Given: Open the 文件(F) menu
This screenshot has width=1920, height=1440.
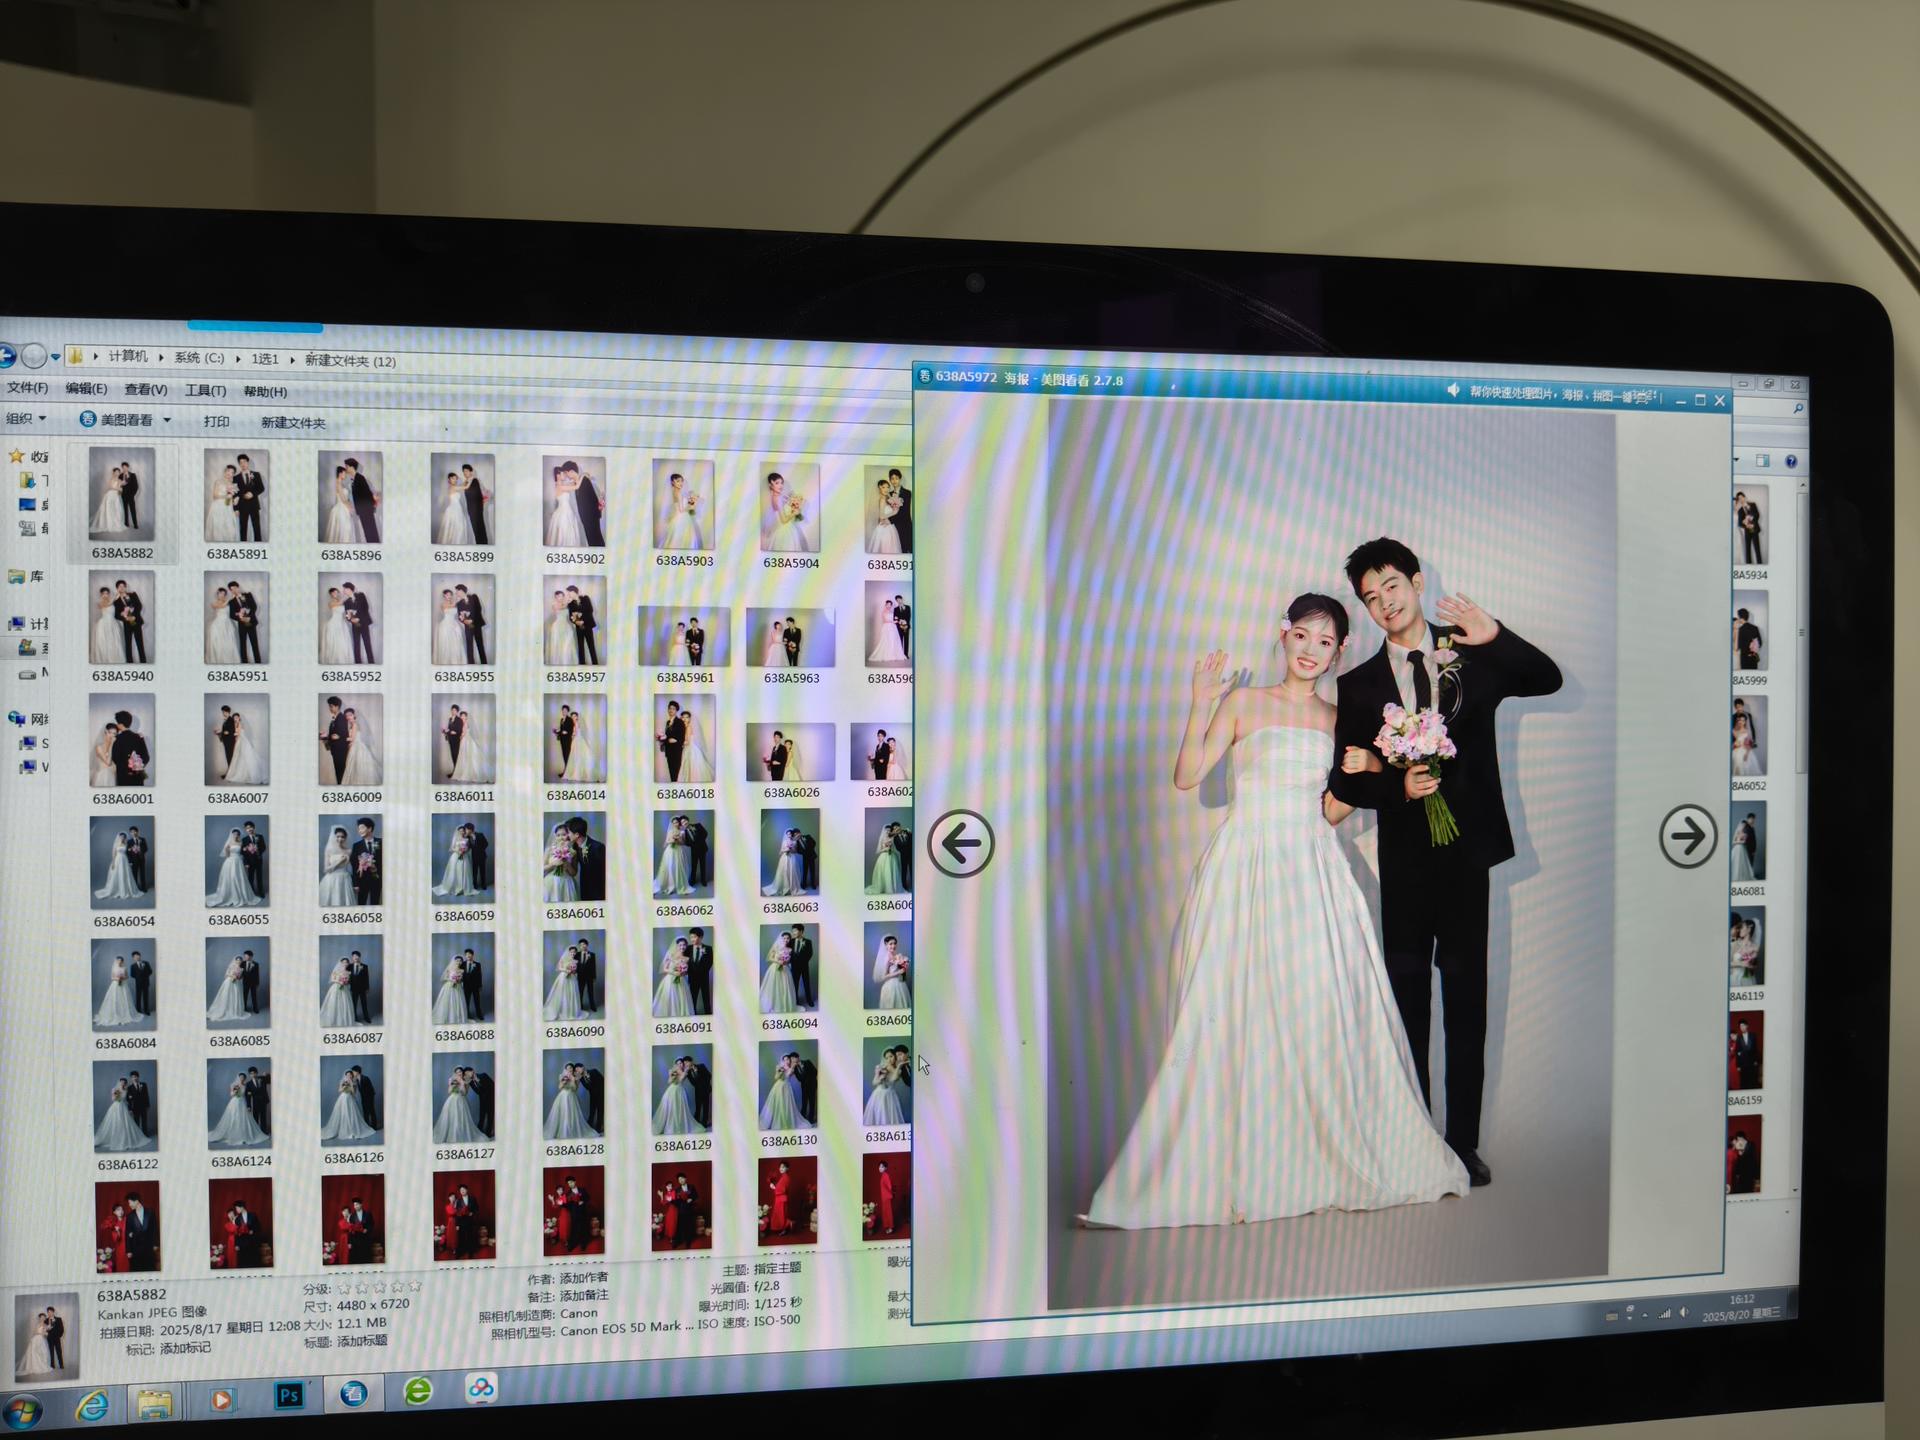Looking at the screenshot, I should coord(27,387).
